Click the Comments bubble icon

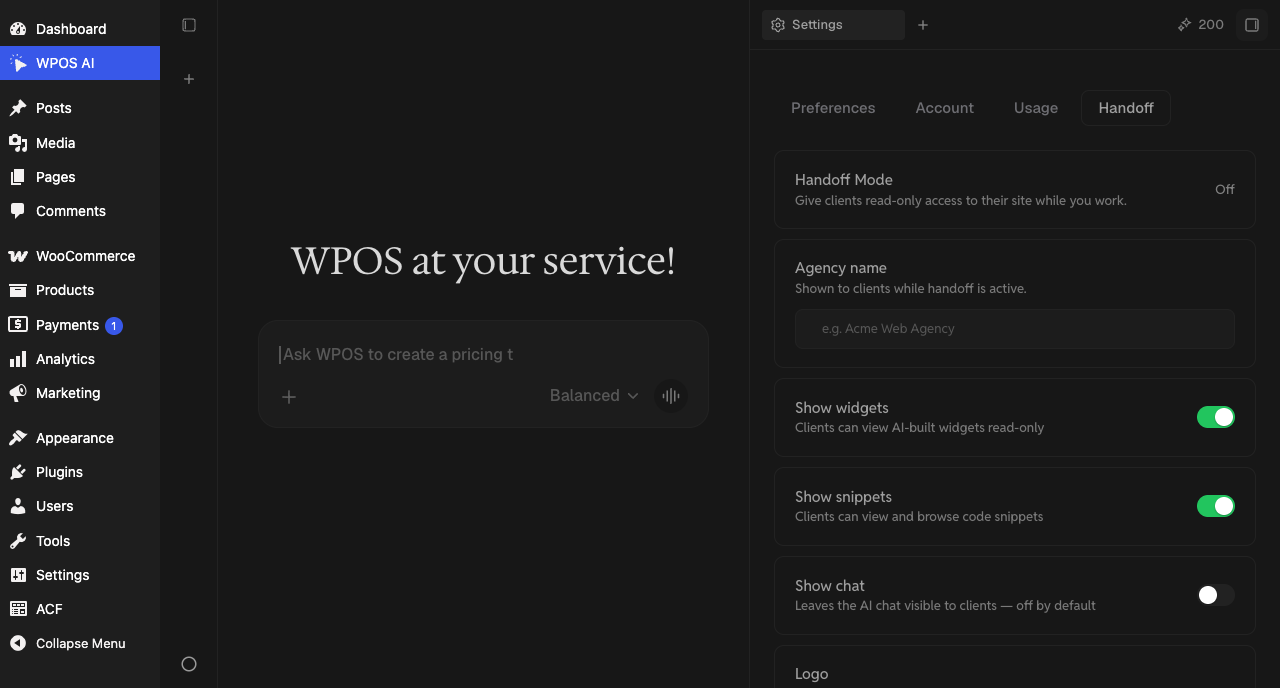click(x=18, y=211)
